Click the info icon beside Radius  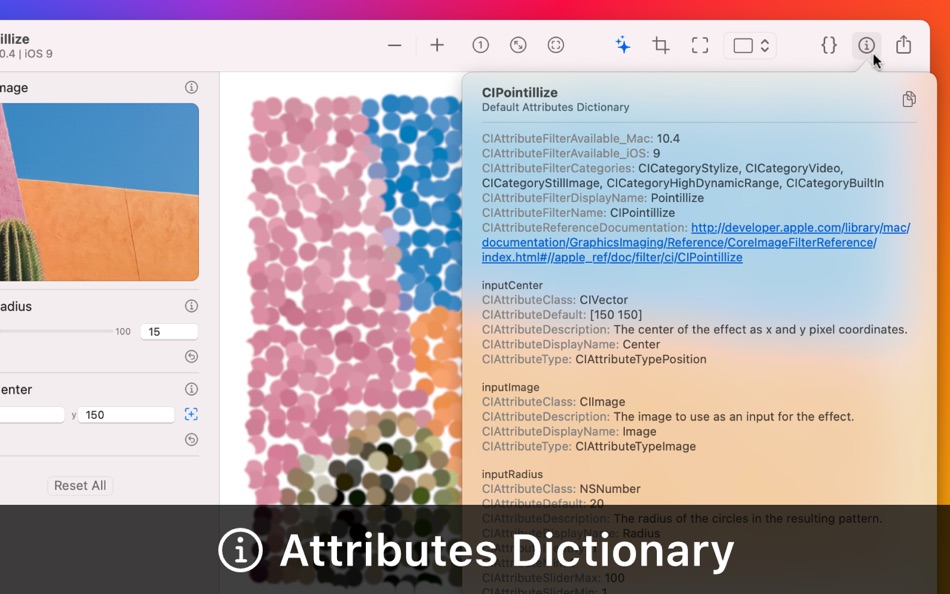[191, 306]
